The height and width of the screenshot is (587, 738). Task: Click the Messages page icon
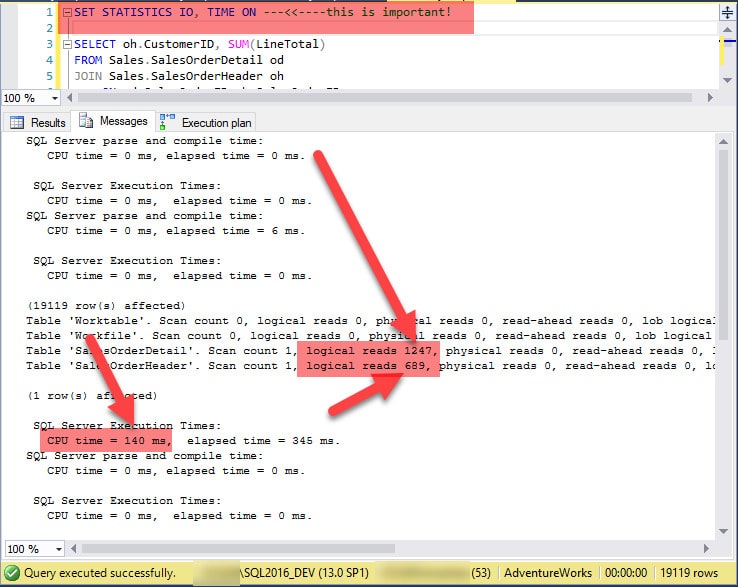[86, 121]
